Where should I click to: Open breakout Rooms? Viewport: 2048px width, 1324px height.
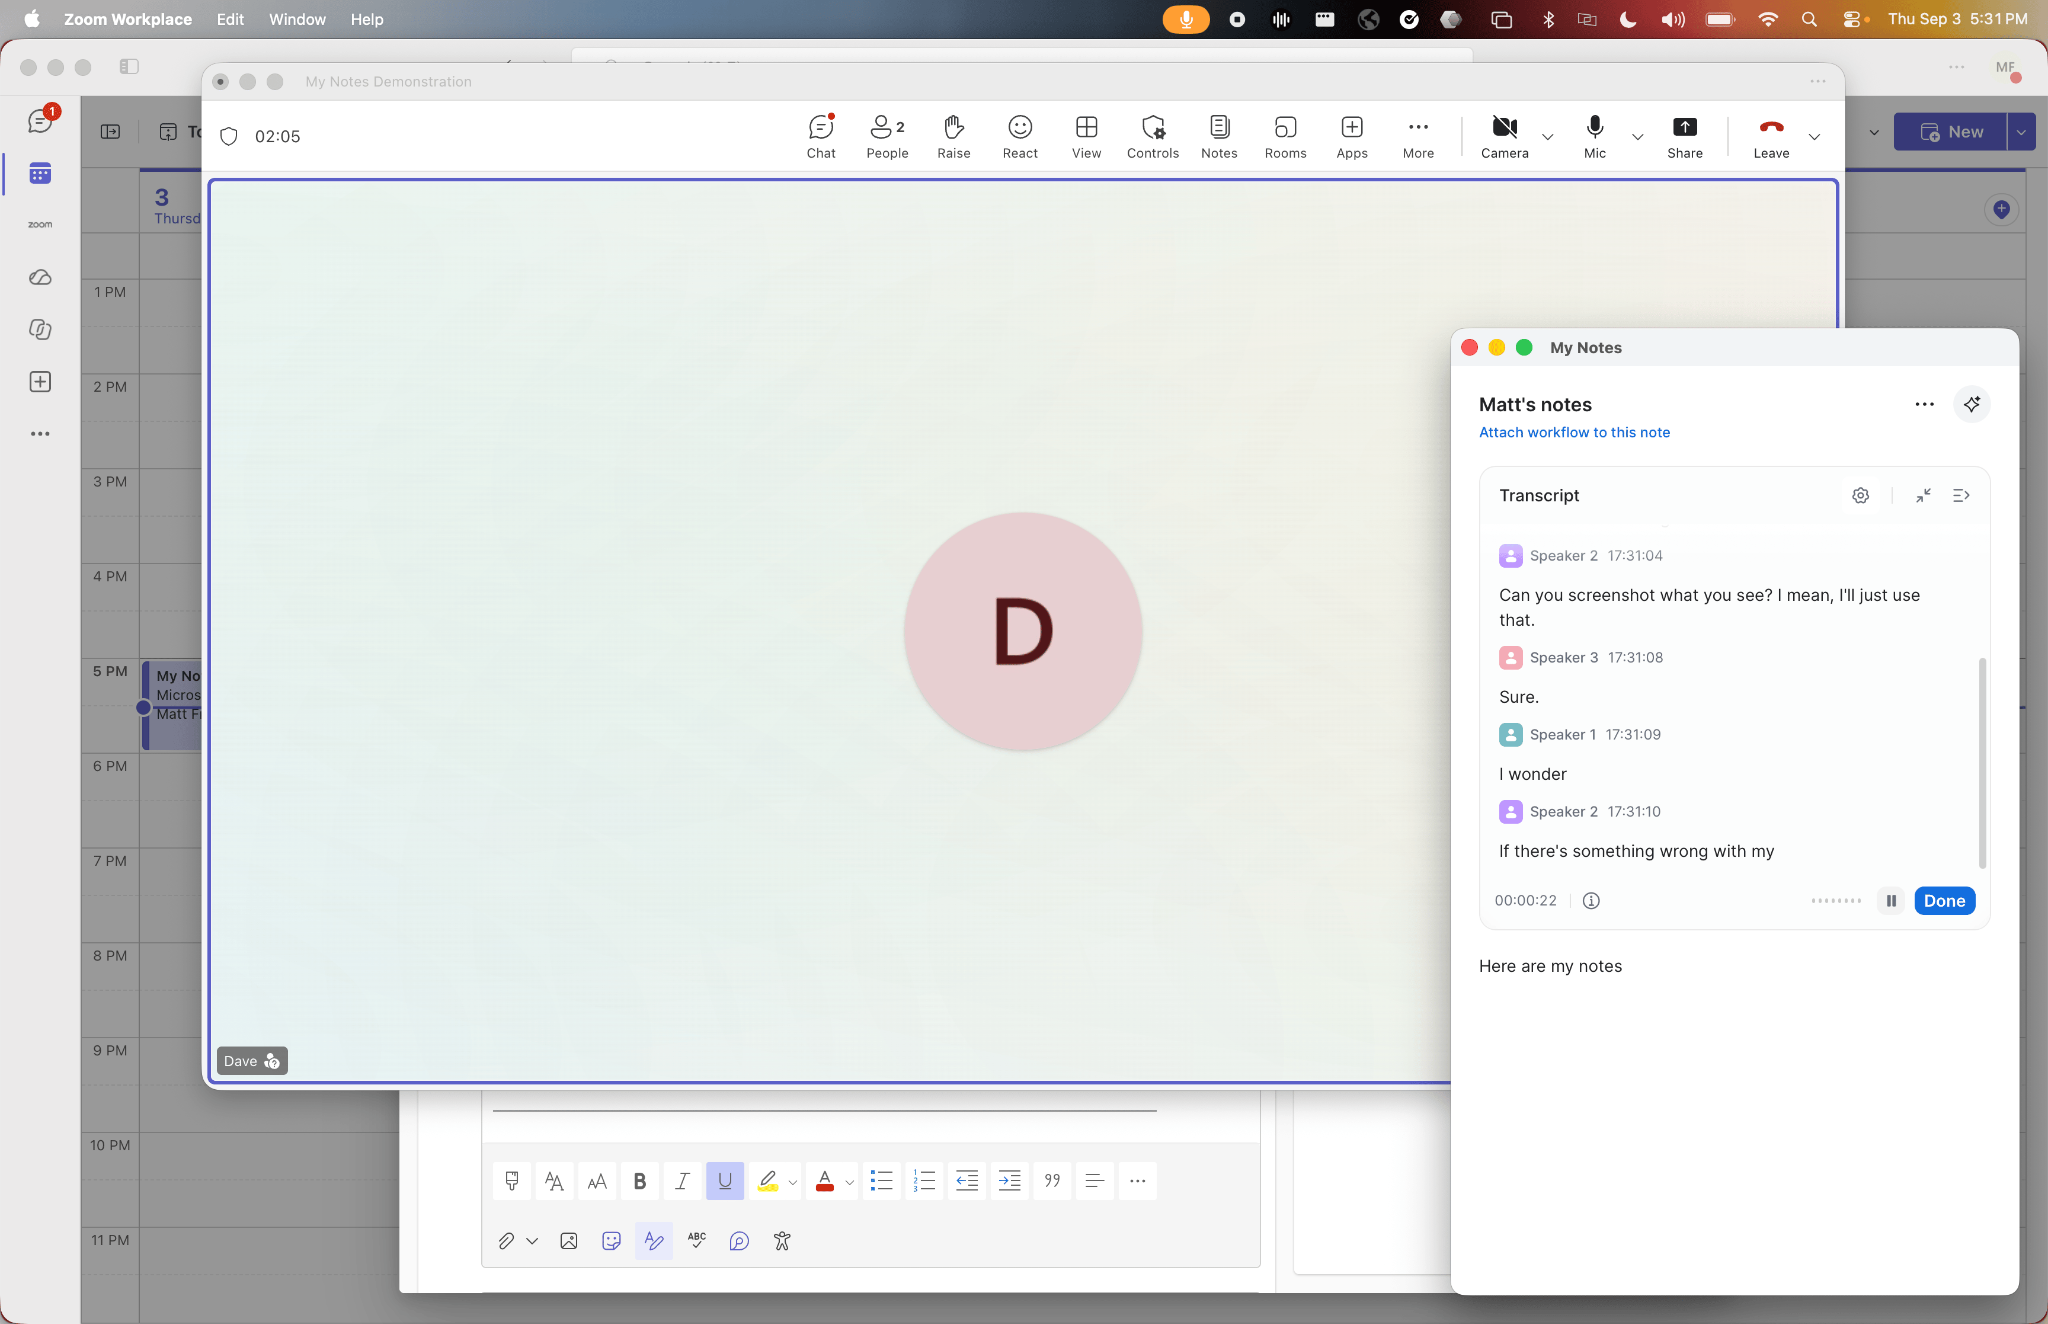[1285, 136]
